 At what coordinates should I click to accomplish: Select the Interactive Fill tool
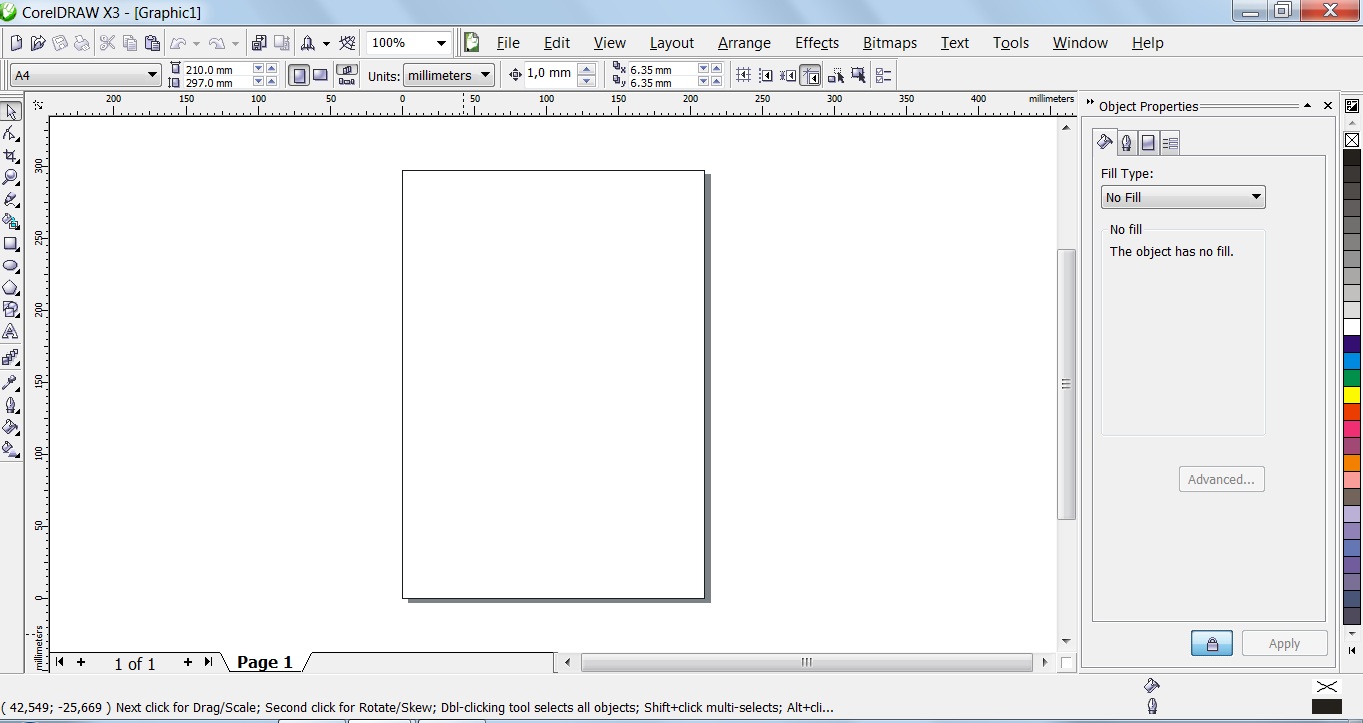point(11,449)
